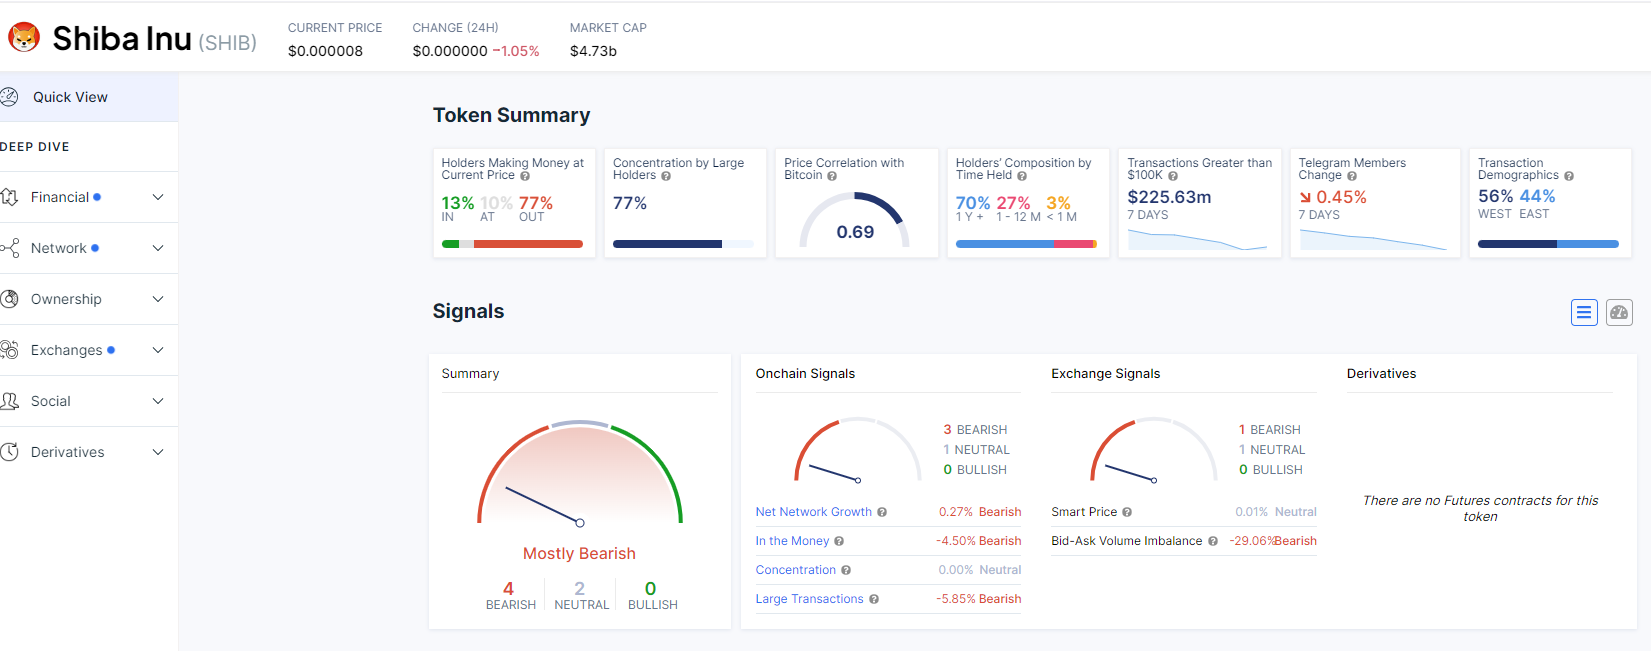Screen dimensions: 1651x651
Task: Click help icon for Transaction Demographics
Action: 1569,176
